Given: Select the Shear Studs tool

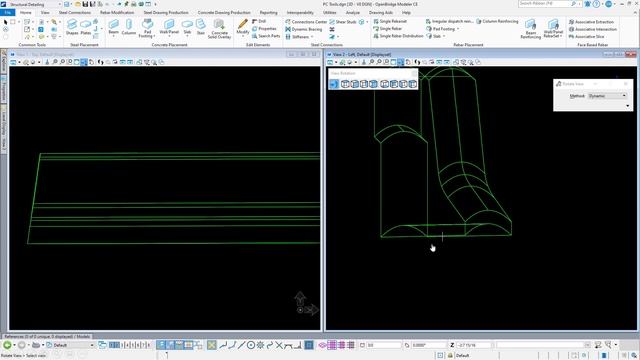Looking at the screenshot, I should point(343,22).
